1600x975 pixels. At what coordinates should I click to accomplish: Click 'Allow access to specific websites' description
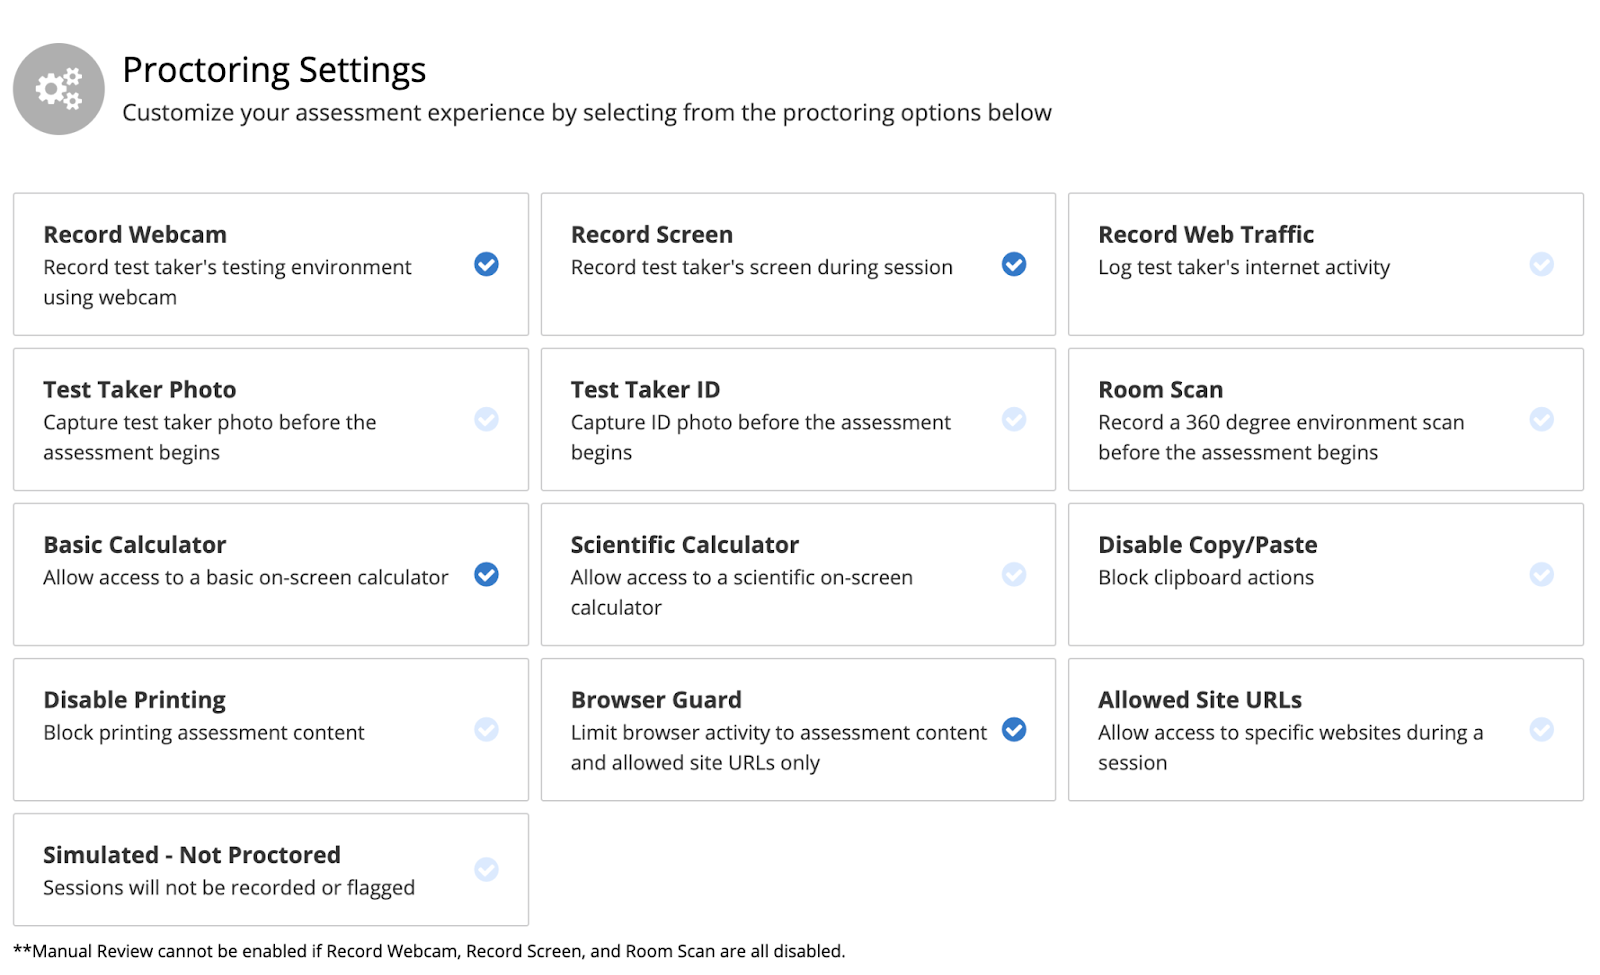click(1291, 748)
